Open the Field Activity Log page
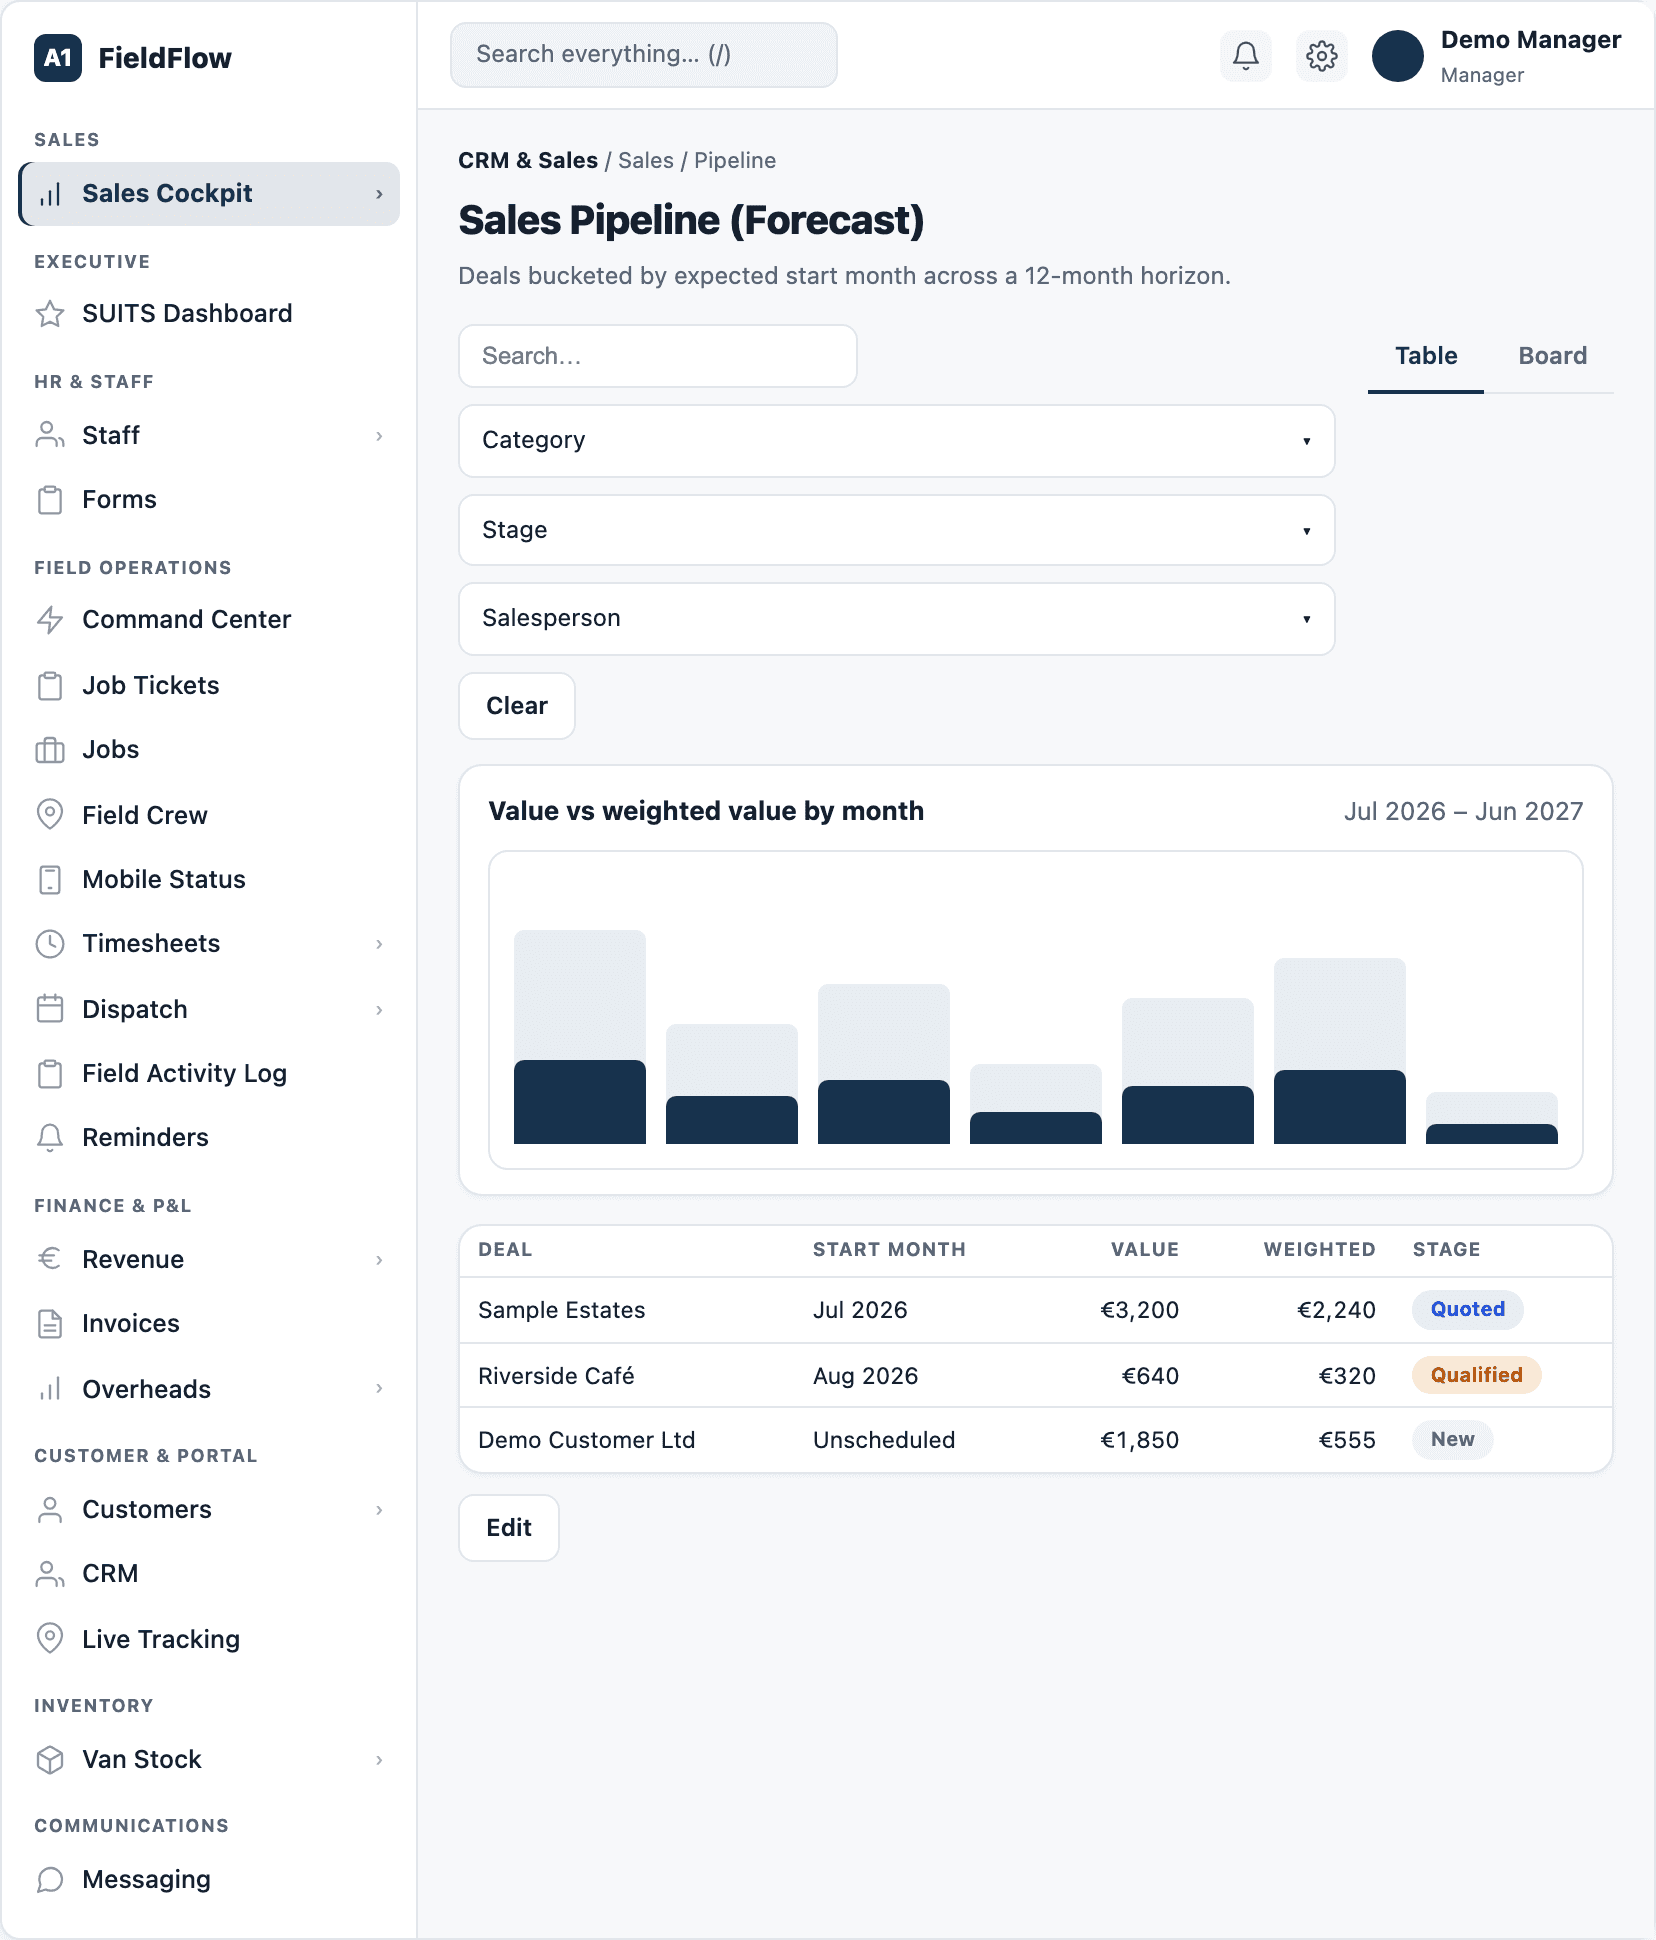Screen dimensions: 1656x1940 (x=208, y=1074)
